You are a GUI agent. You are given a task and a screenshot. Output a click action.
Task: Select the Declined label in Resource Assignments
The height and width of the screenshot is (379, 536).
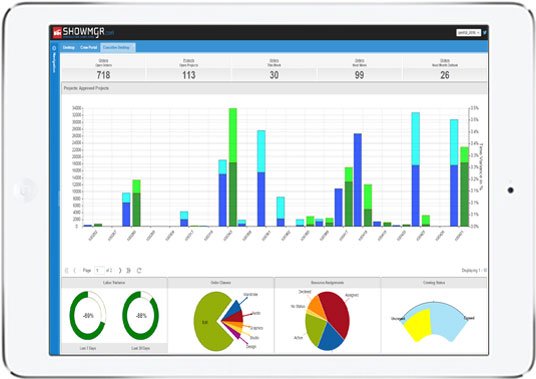pyautogui.click(x=305, y=292)
